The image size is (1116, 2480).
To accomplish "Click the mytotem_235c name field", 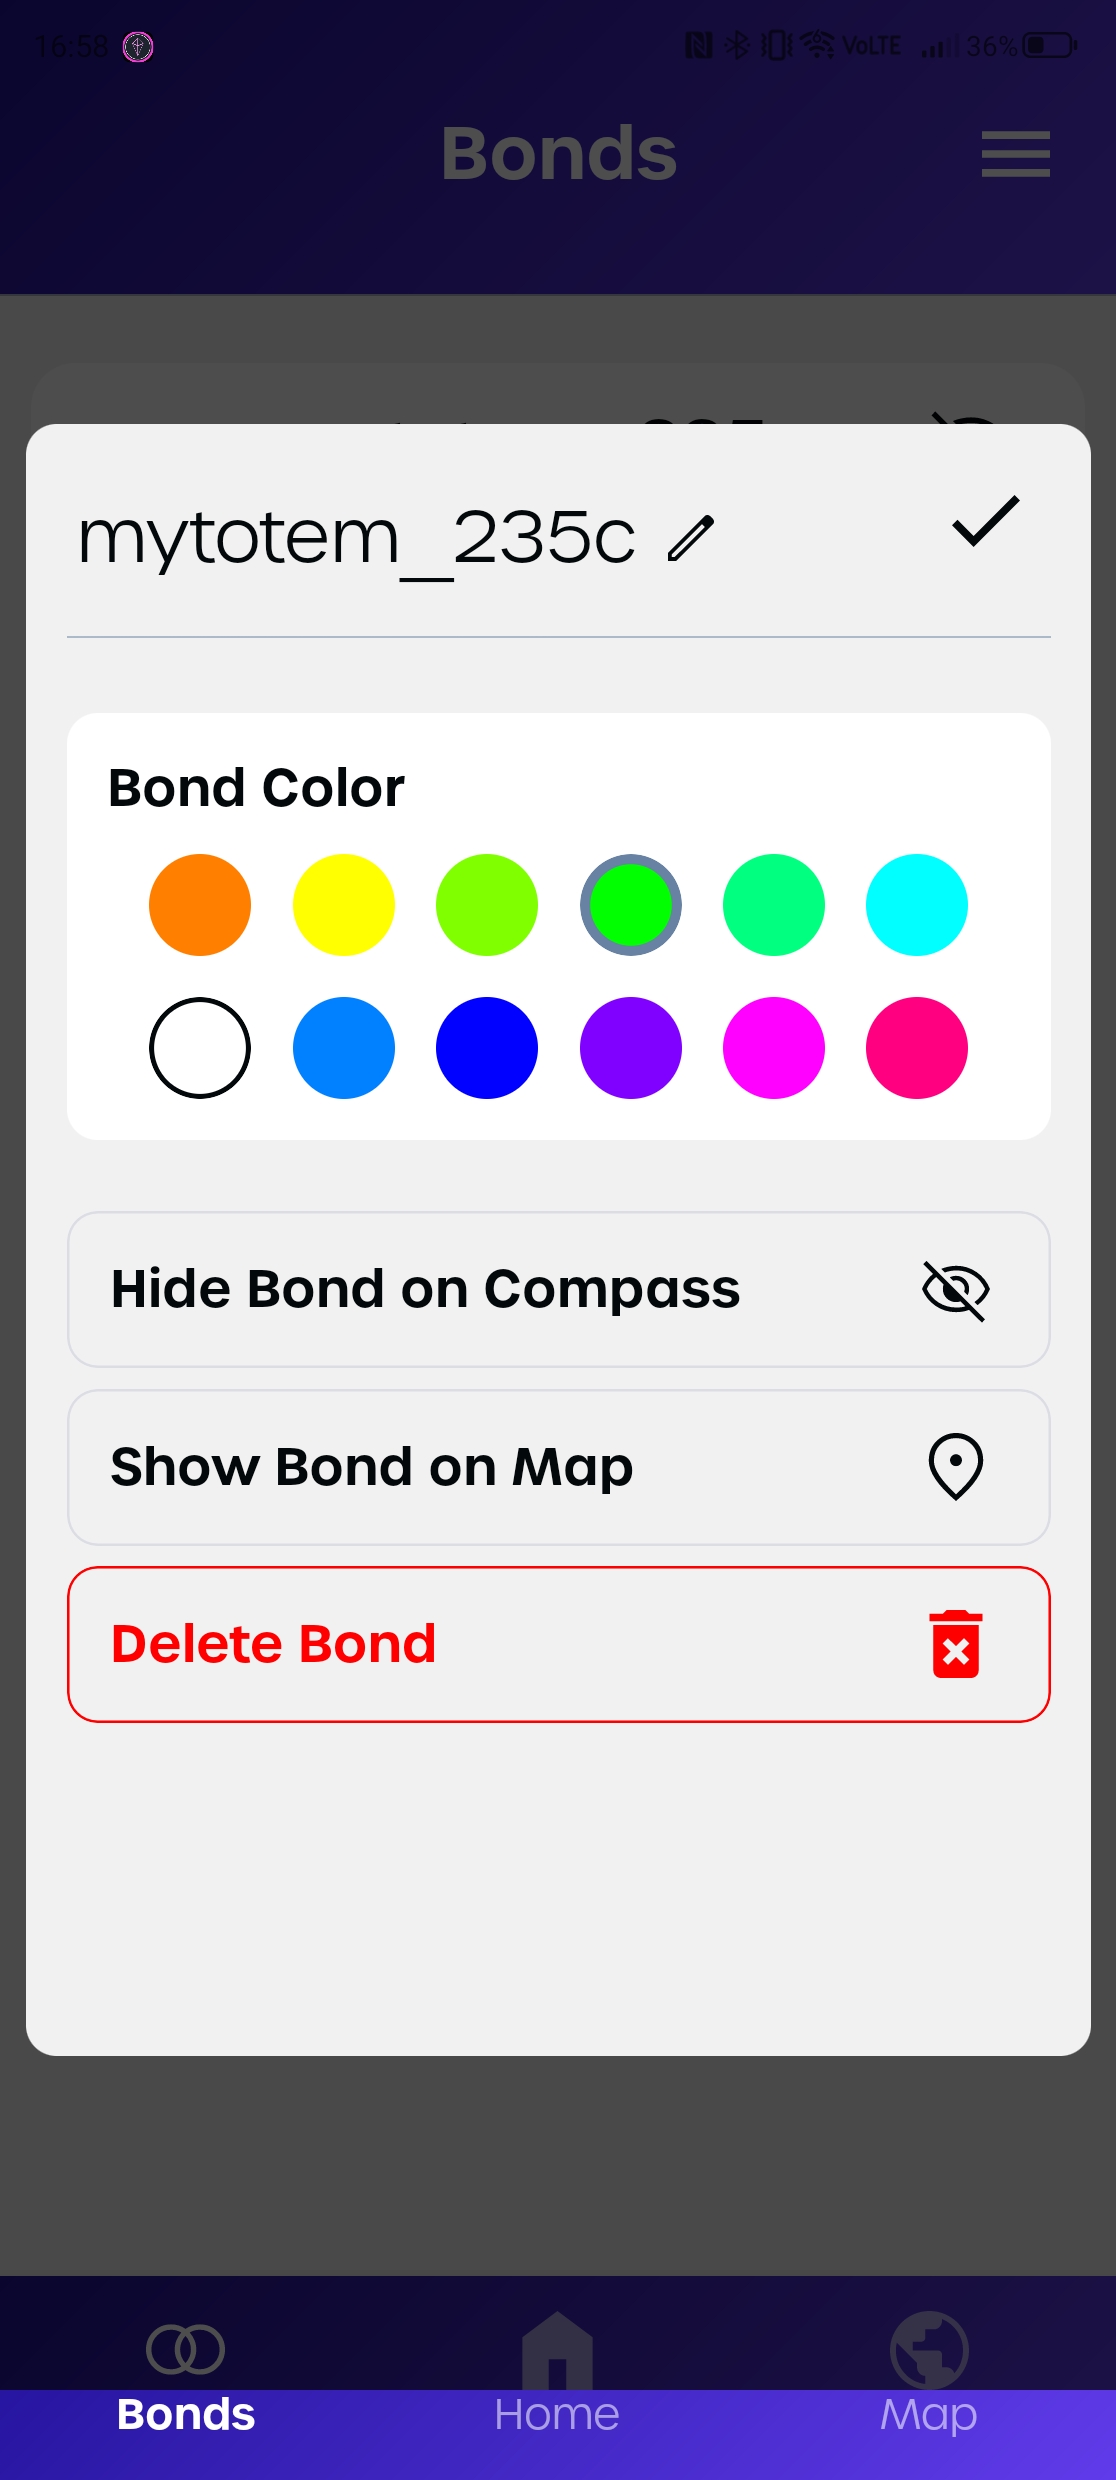I will (357, 538).
